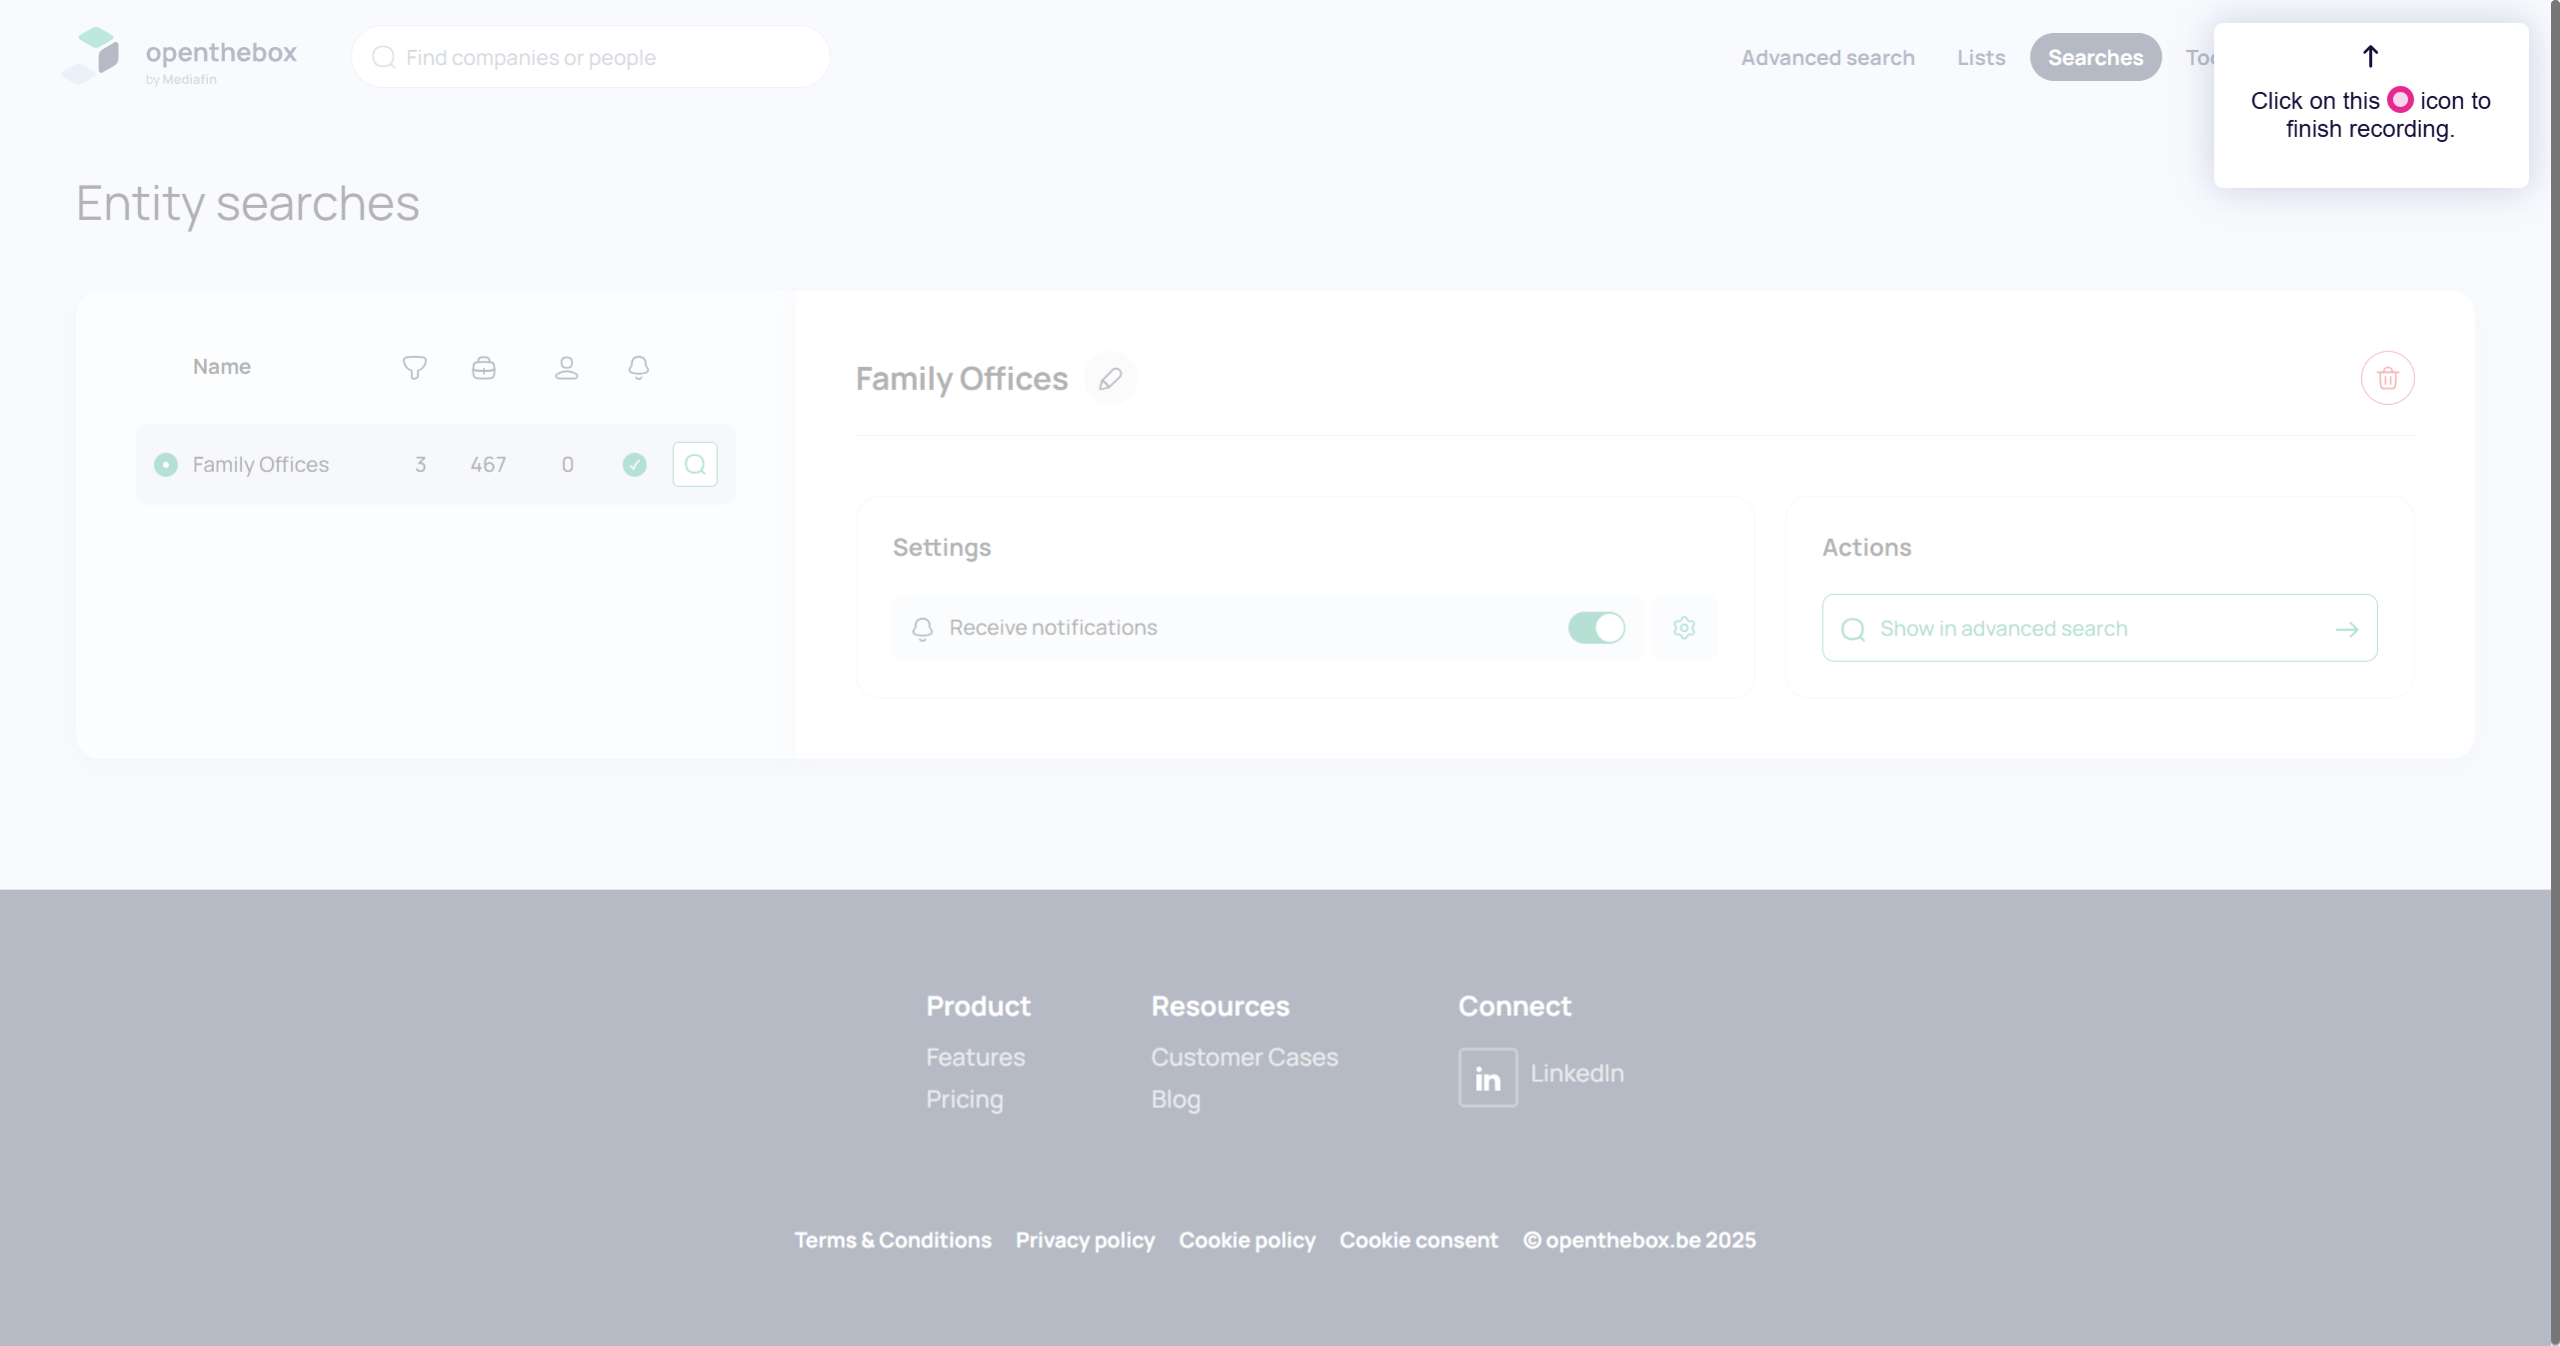Screen dimensions: 2560x1346
Task: Click the filter funnel column icon
Action: [414, 368]
